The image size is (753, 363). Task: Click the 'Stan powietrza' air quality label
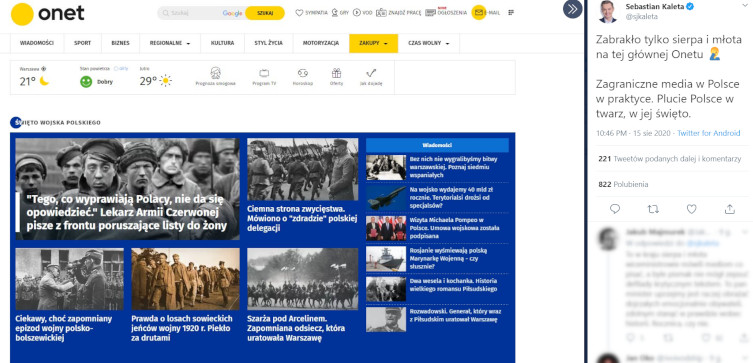(x=95, y=69)
